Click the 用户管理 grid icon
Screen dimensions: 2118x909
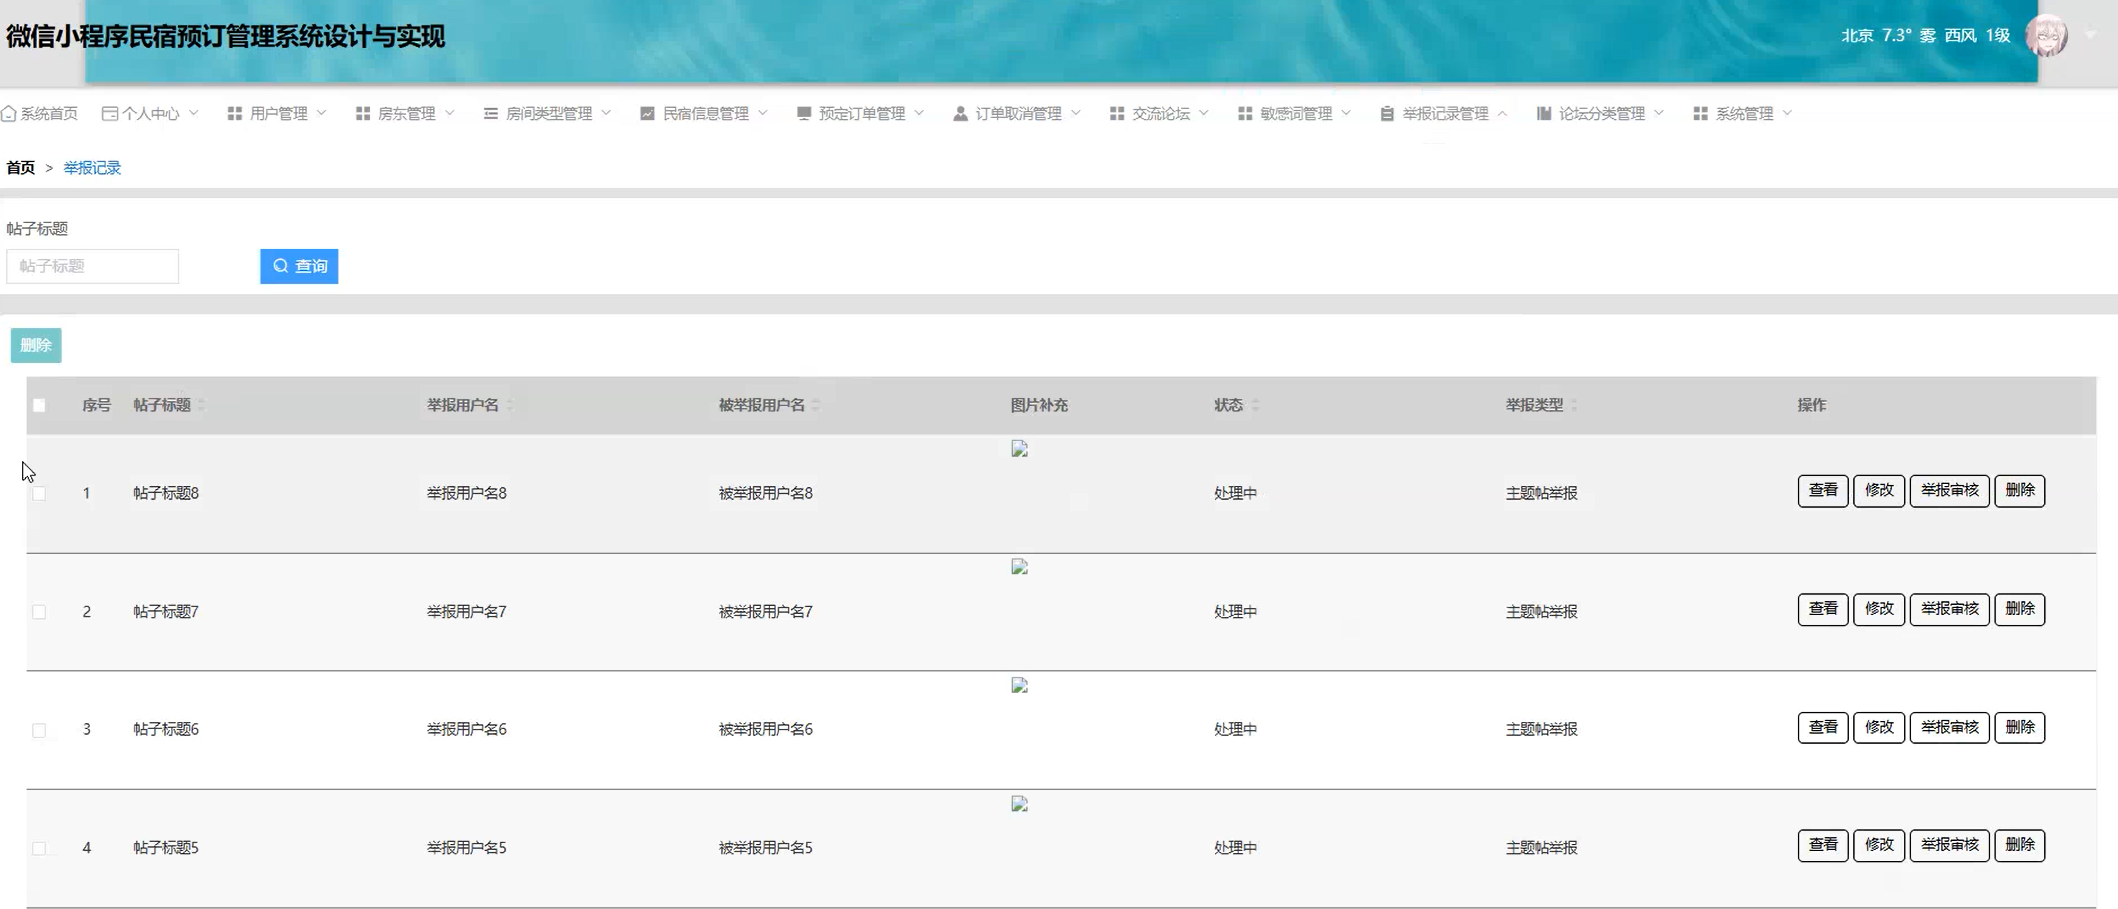coord(235,114)
